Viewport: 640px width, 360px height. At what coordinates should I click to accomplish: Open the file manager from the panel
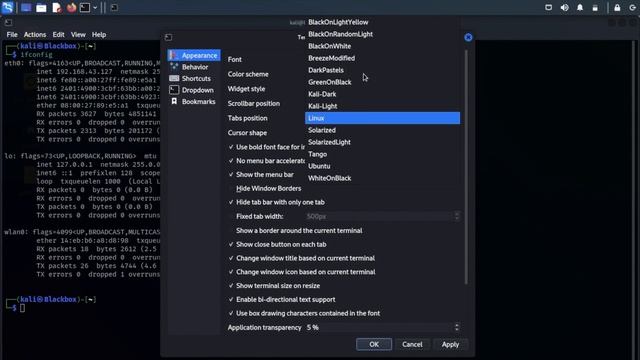click(x=41, y=7)
